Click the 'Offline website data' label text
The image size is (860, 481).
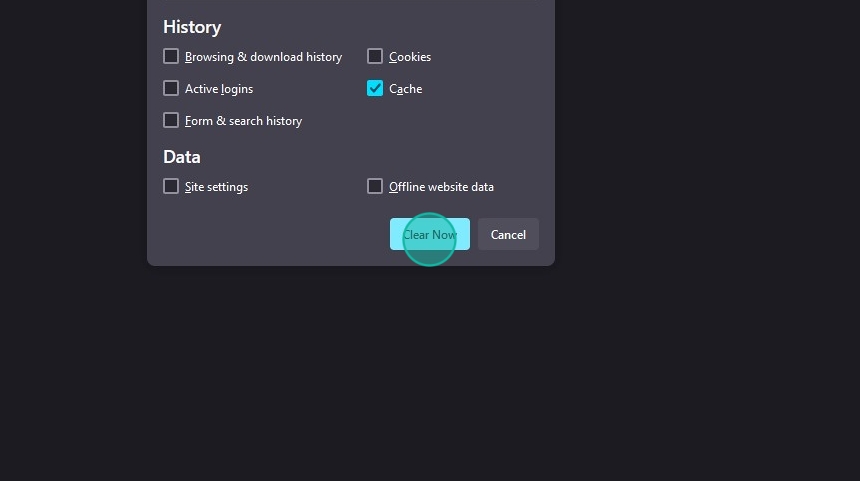(x=441, y=187)
